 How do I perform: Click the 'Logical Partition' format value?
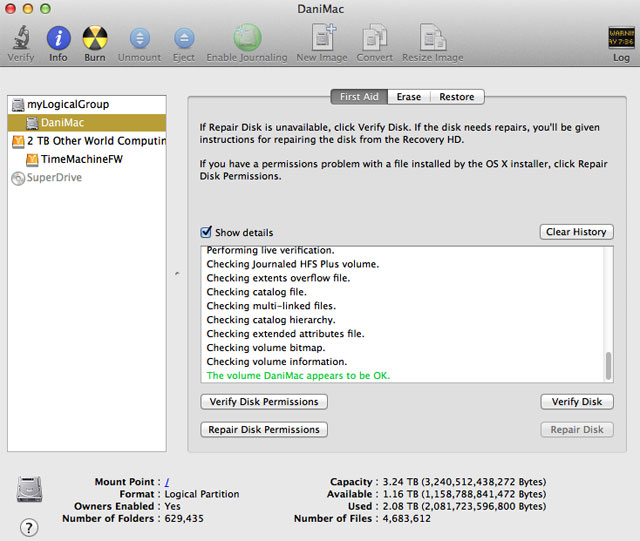[202, 494]
